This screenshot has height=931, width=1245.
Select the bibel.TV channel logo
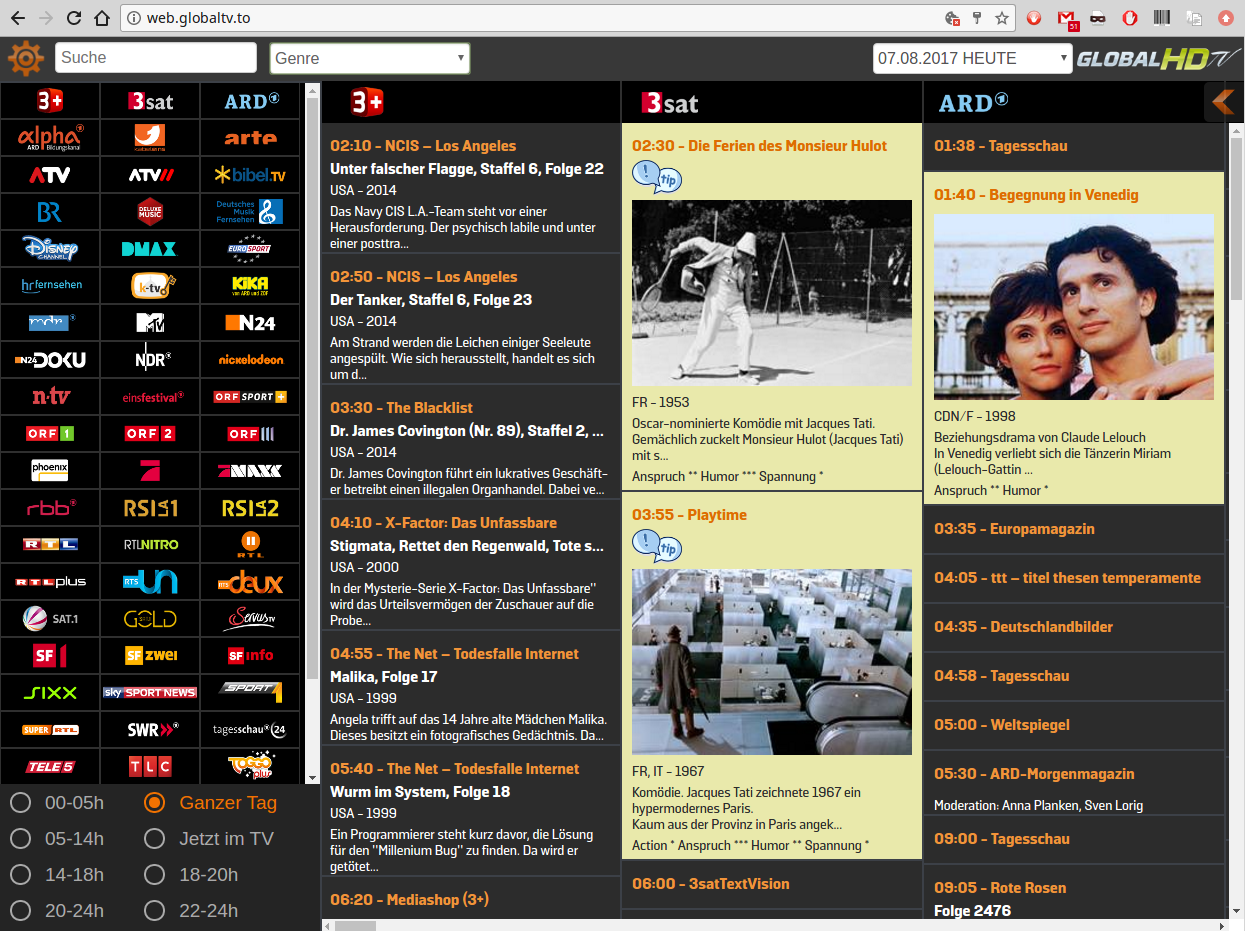coord(250,174)
